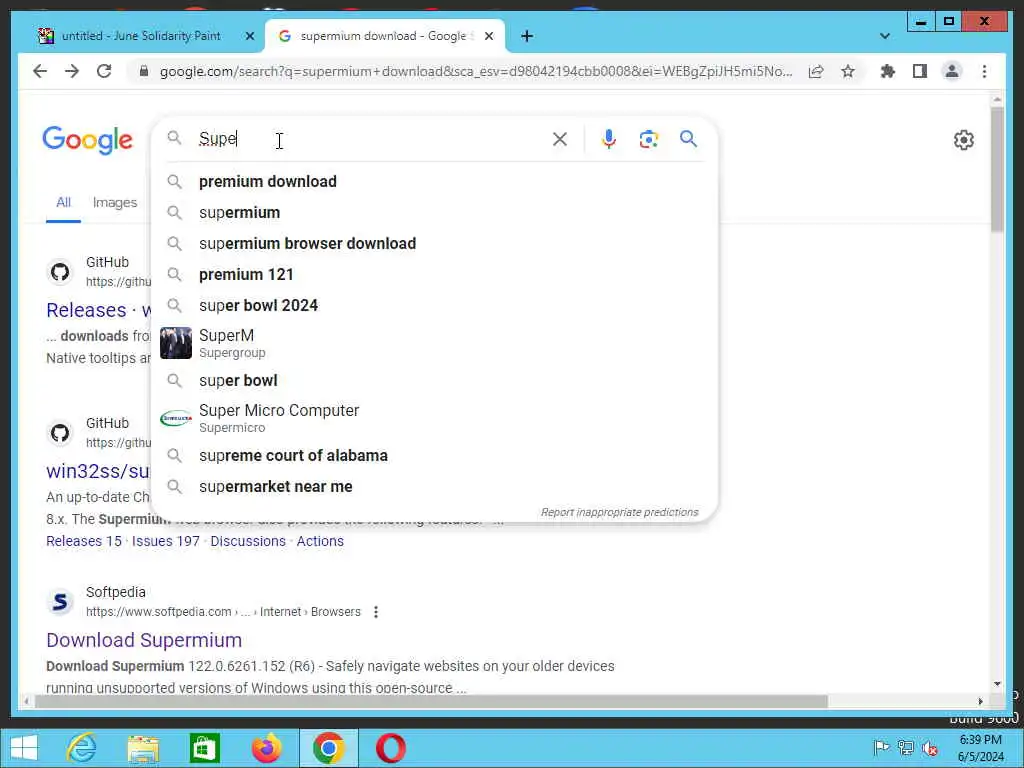Screen dimensions: 1024x768
Task: Choose suggestion 'supreme court of alabama'
Action: pos(434,455)
